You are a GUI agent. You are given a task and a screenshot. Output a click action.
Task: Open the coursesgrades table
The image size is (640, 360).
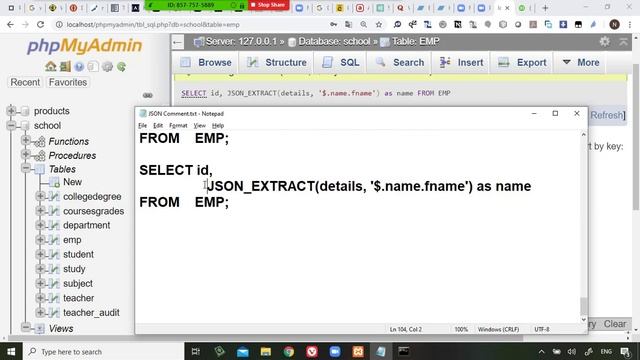point(93,211)
